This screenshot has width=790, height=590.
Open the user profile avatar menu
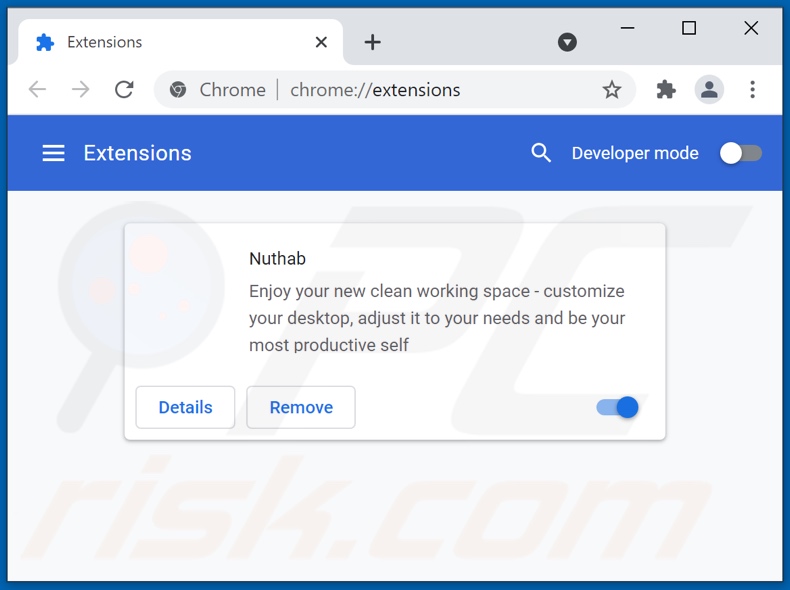point(709,90)
